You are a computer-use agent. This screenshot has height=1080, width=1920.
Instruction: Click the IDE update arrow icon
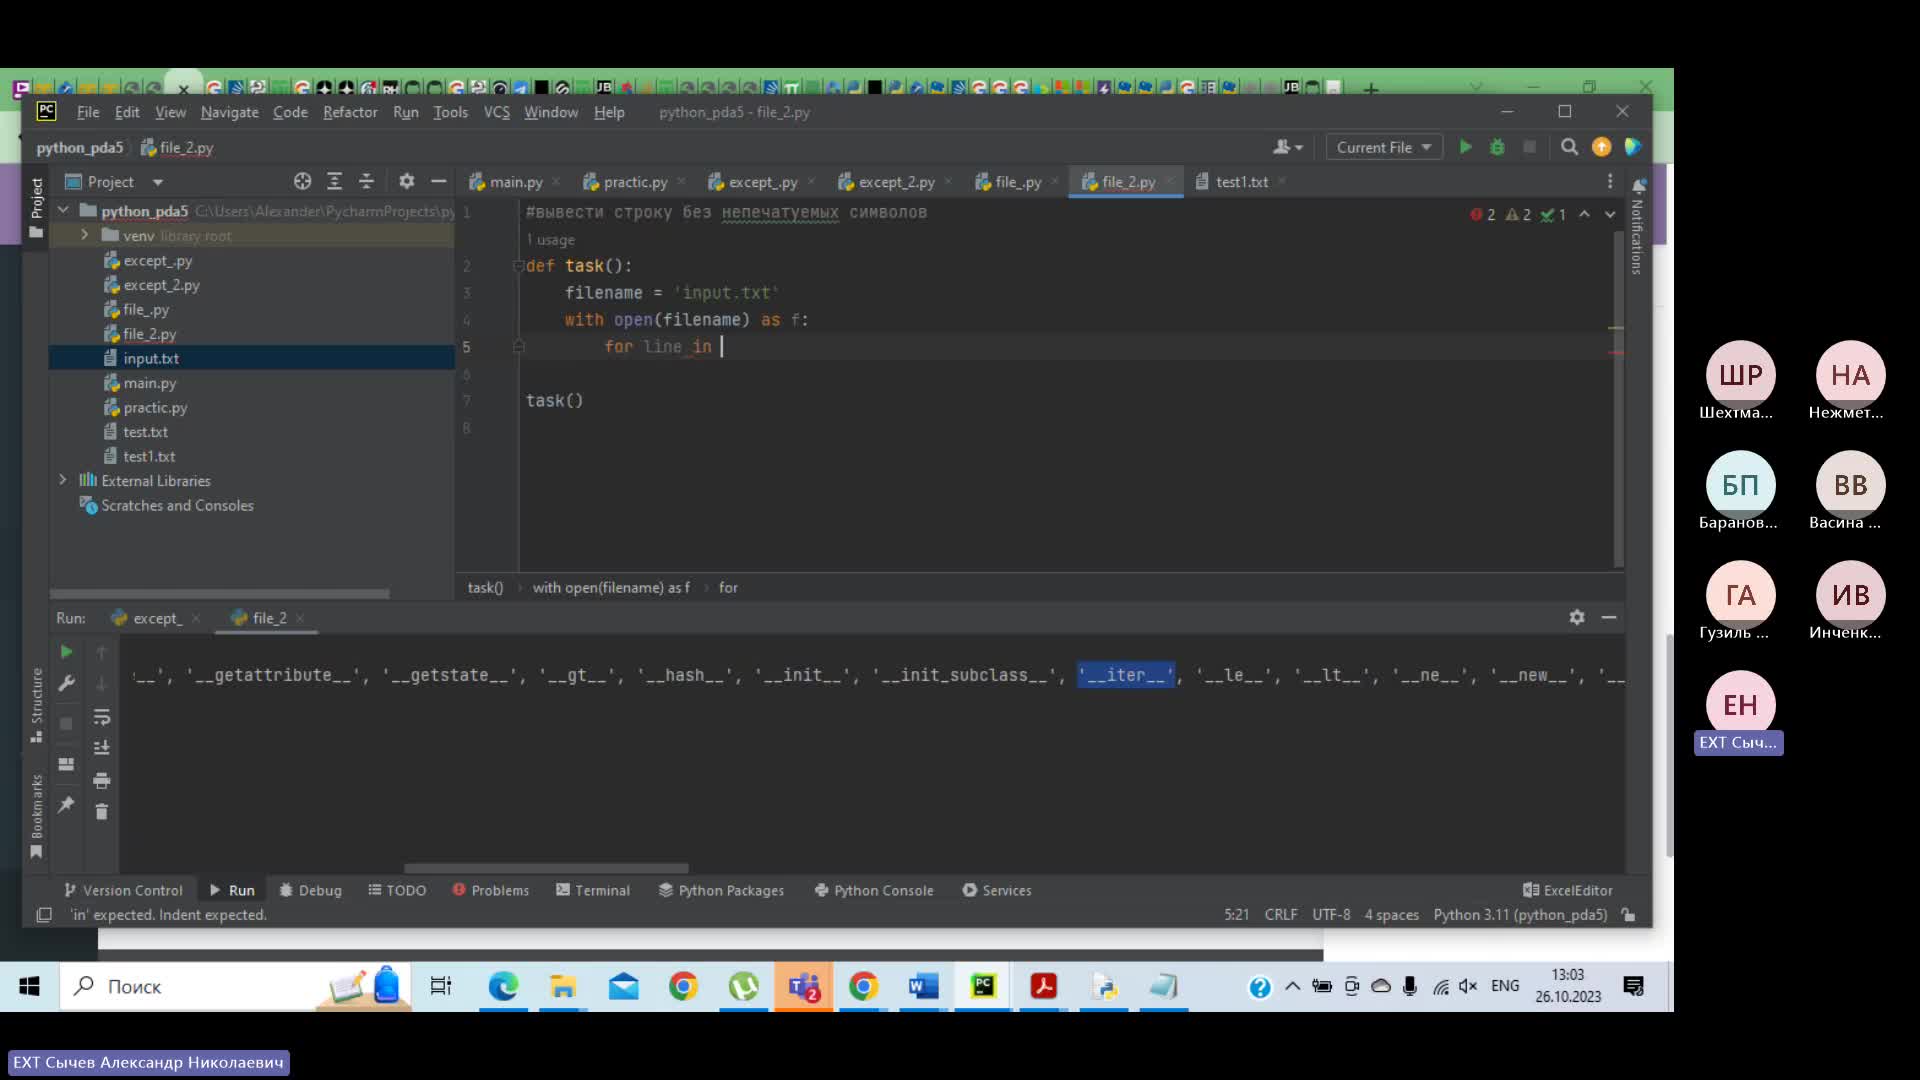pos(1601,147)
